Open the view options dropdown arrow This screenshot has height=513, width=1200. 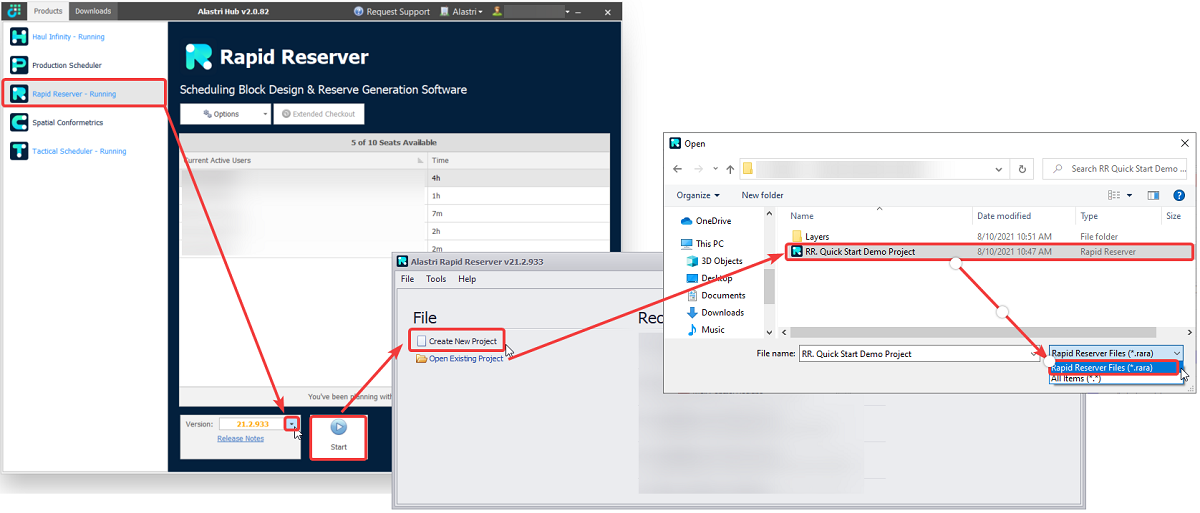(1130, 195)
